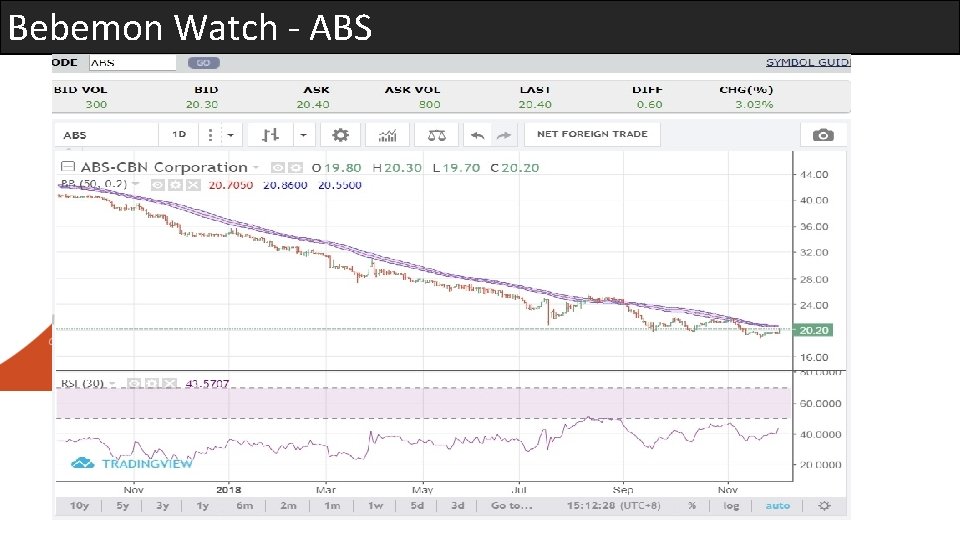Take a chart snapshot with camera icon

coord(823,135)
